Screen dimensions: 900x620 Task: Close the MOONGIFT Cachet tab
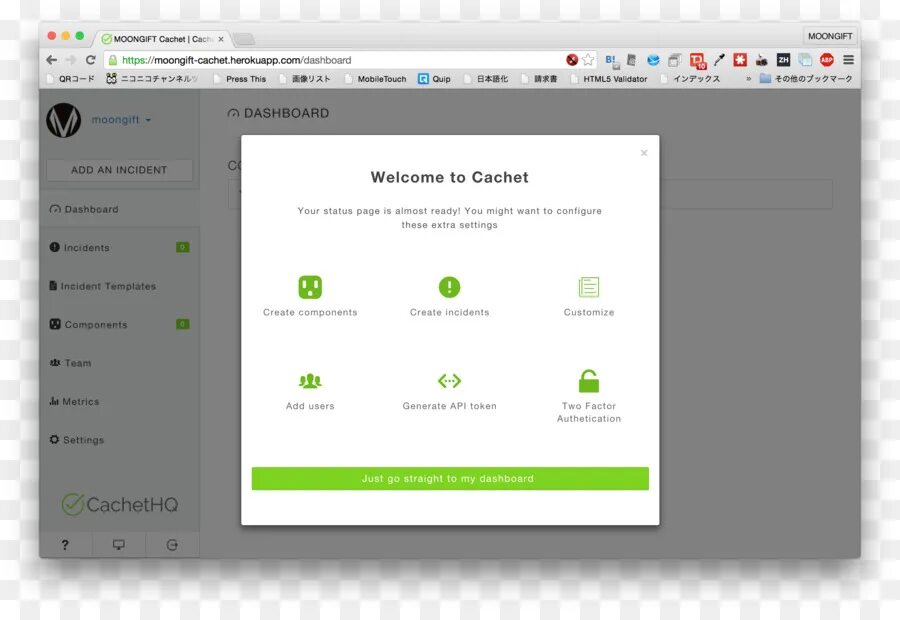[221, 39]
